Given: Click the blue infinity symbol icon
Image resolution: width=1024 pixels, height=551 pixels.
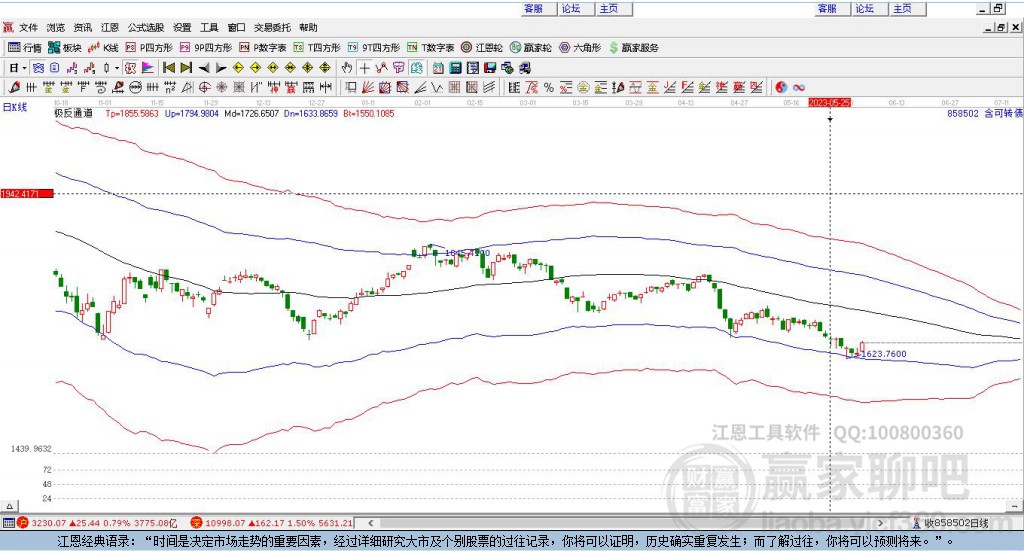Looking at the screenshot, I should 798,87.
